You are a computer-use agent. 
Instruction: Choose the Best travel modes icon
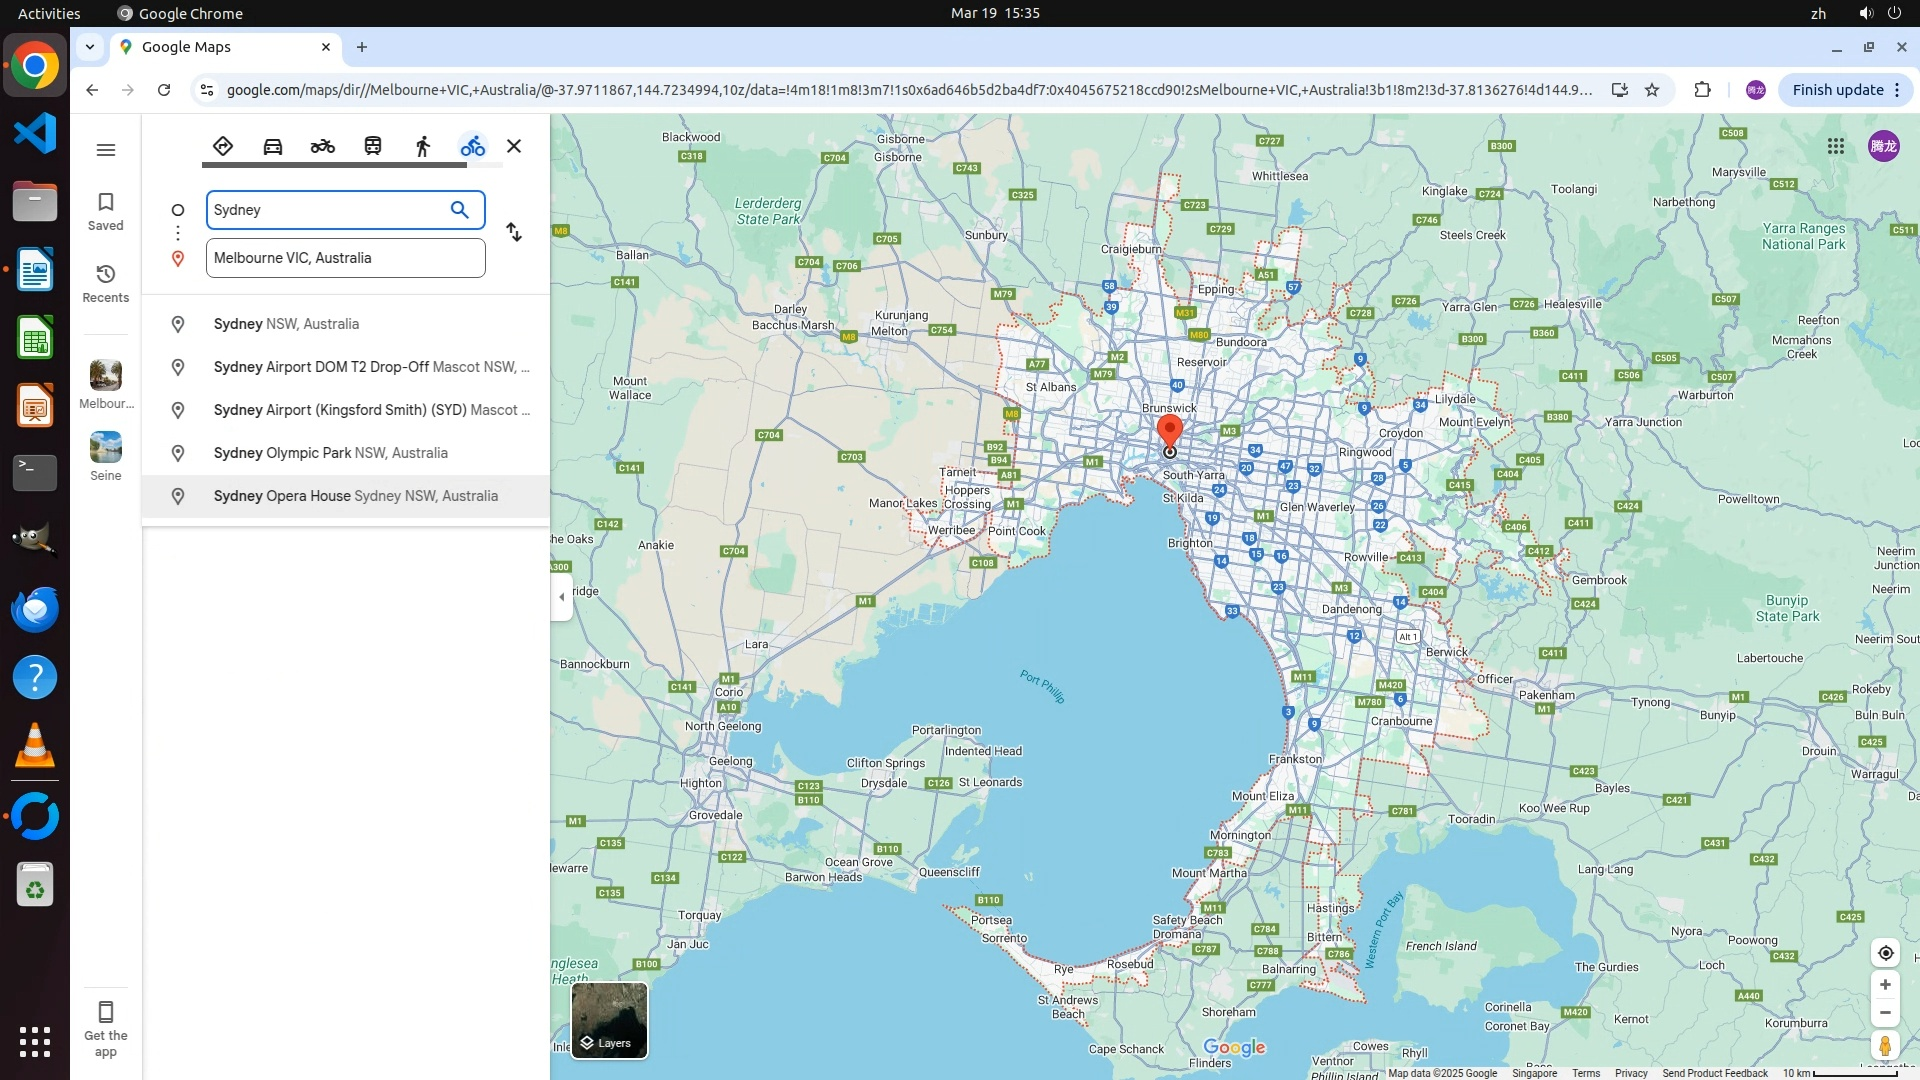click(x=223, y=146)
